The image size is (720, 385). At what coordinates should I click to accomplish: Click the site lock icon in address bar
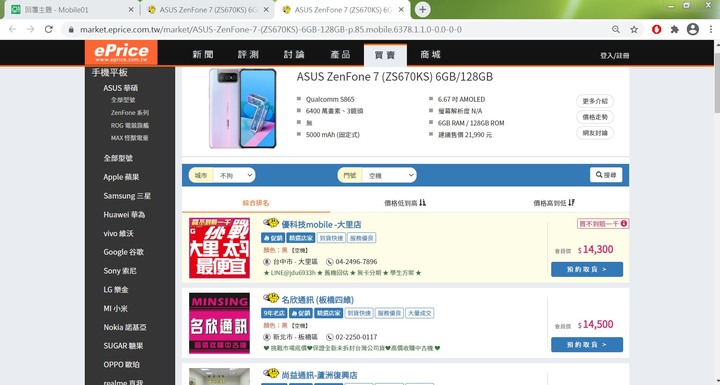pyautogui.click(x=71, y=30)
